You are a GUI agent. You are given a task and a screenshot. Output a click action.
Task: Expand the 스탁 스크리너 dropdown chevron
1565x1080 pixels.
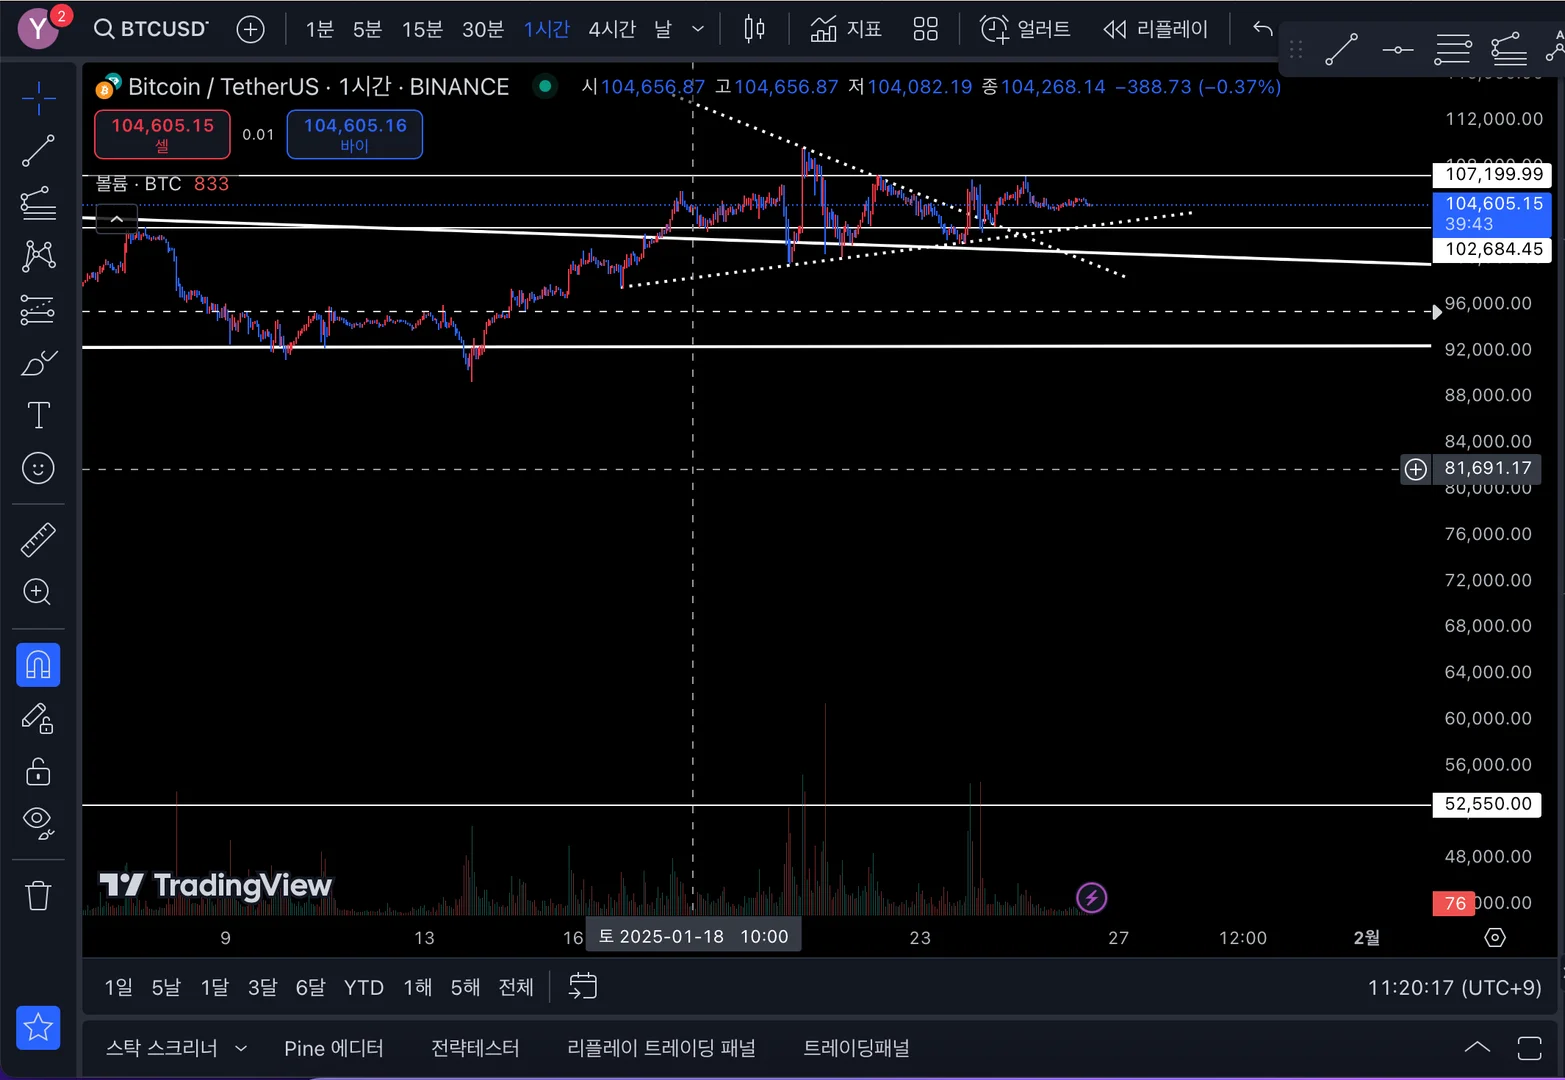(x=241, y=1048)
